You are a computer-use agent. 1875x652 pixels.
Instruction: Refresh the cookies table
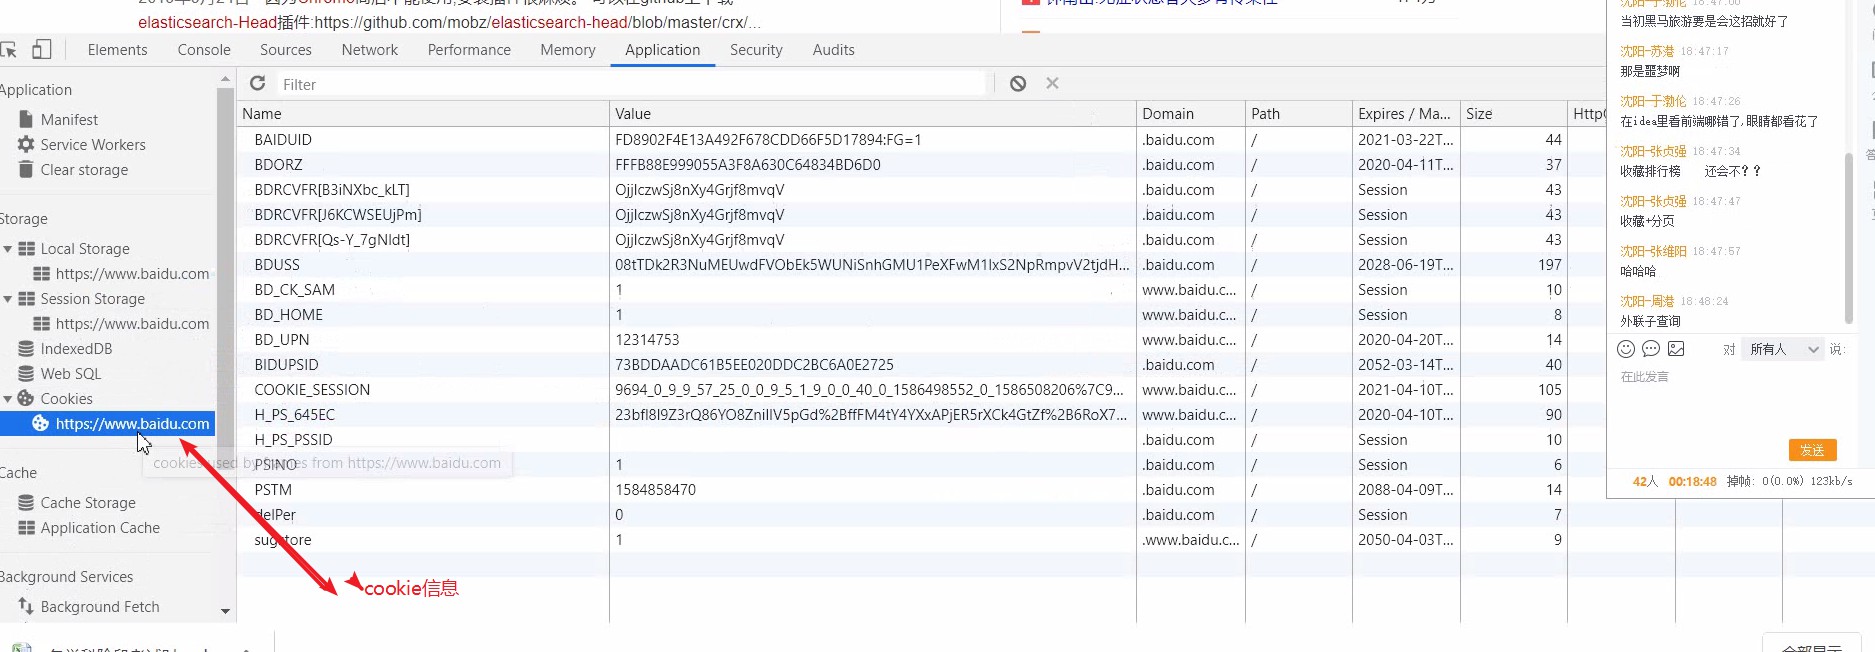tap(258, 84)
